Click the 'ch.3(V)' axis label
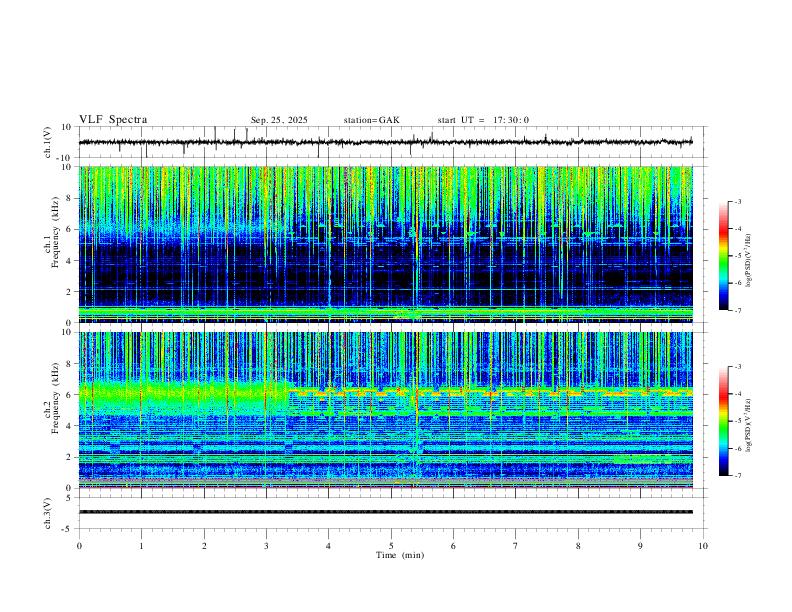The height and width of the screenshot is (612, 792). 48,513
